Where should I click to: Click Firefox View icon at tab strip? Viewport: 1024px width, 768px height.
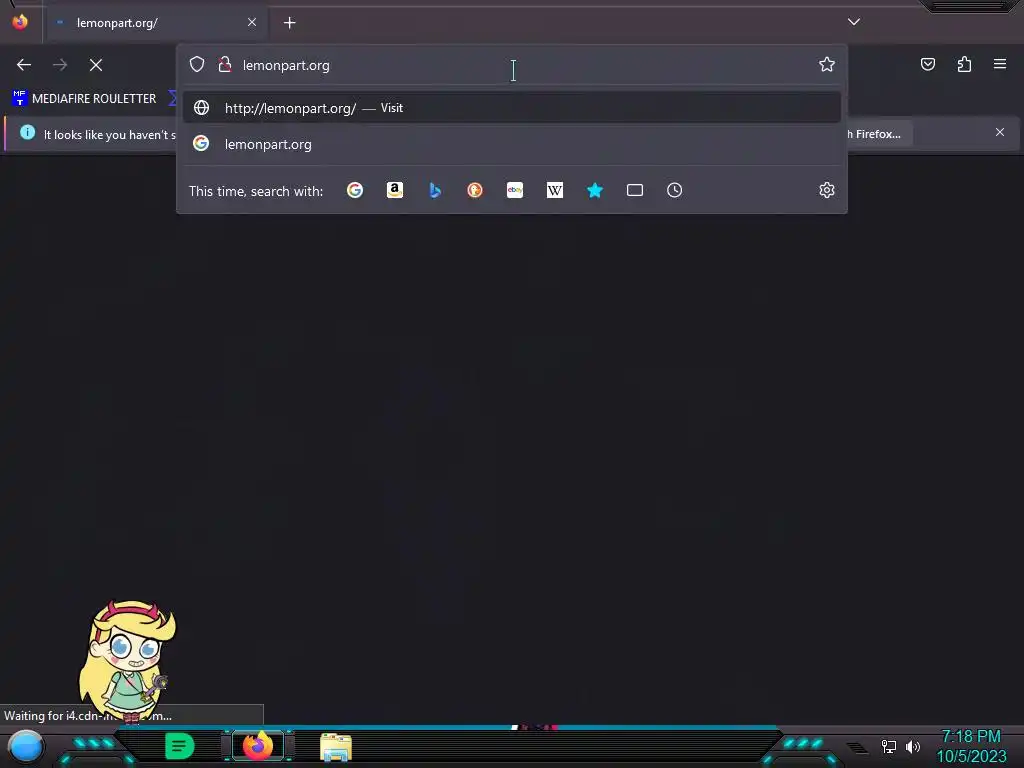click(x=20, y=22)
